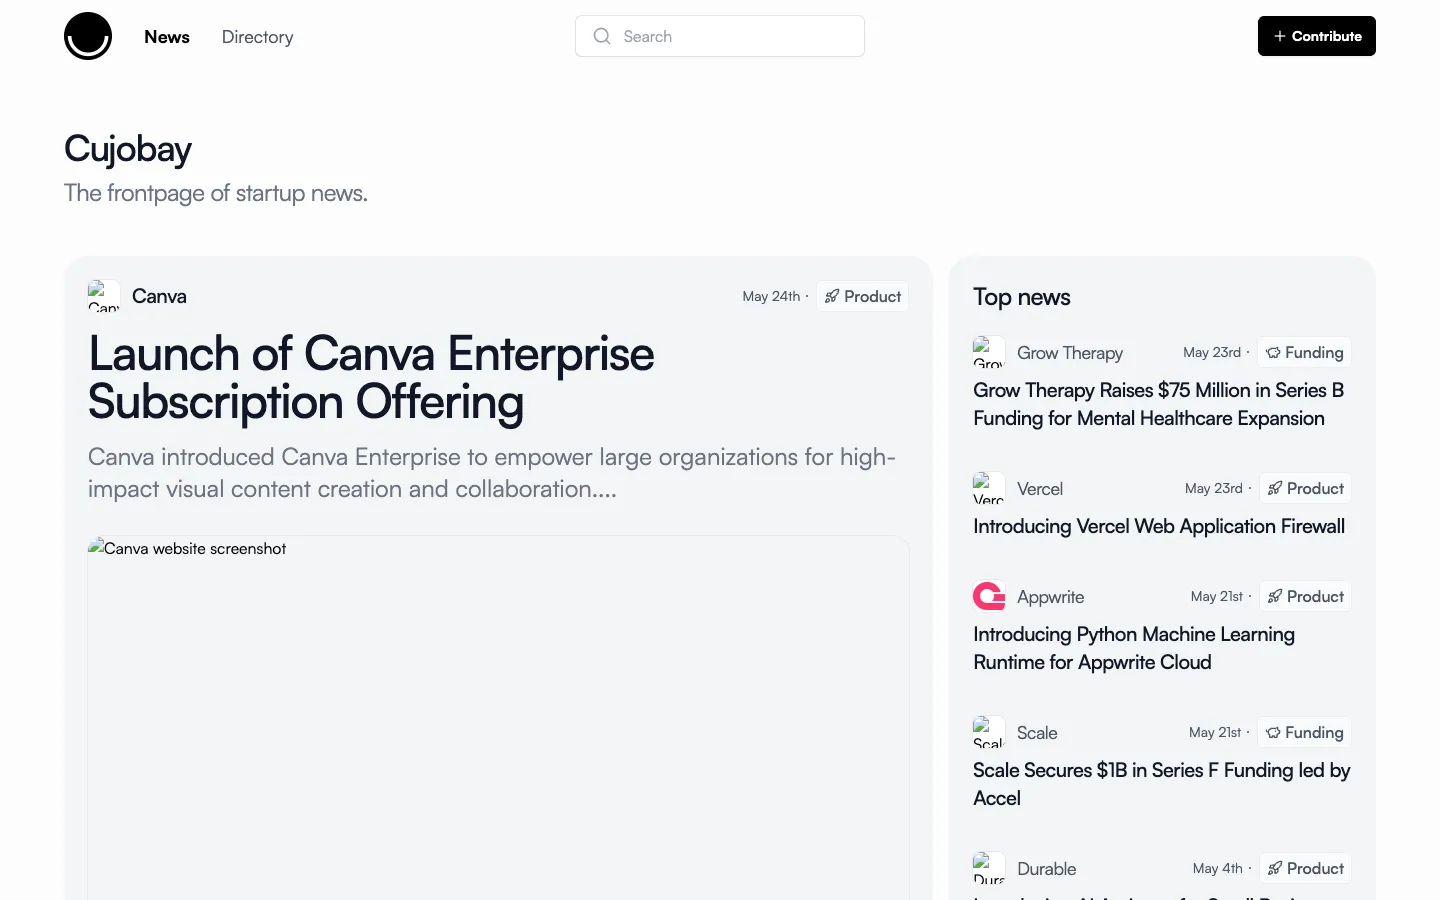The width and height of the screenshot is (1440, 900).
Task: Click the Product tag on Canva article
Action: pos(863,296)
